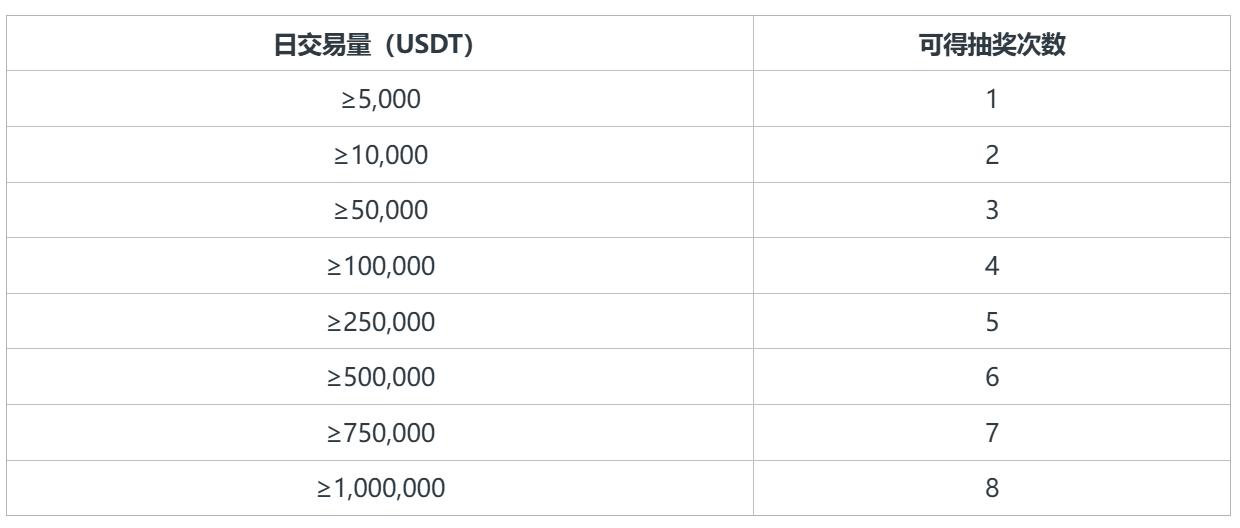
Task: Click the draw count cell showing 6
Action: coord(990,377)
